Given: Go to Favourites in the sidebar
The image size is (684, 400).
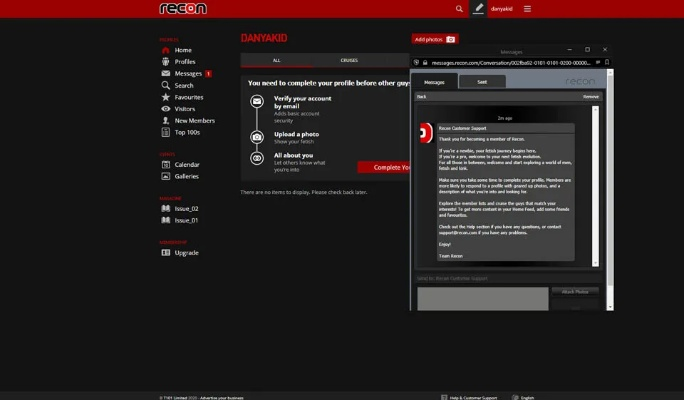Looking at the screenshot, I should 188,97.
